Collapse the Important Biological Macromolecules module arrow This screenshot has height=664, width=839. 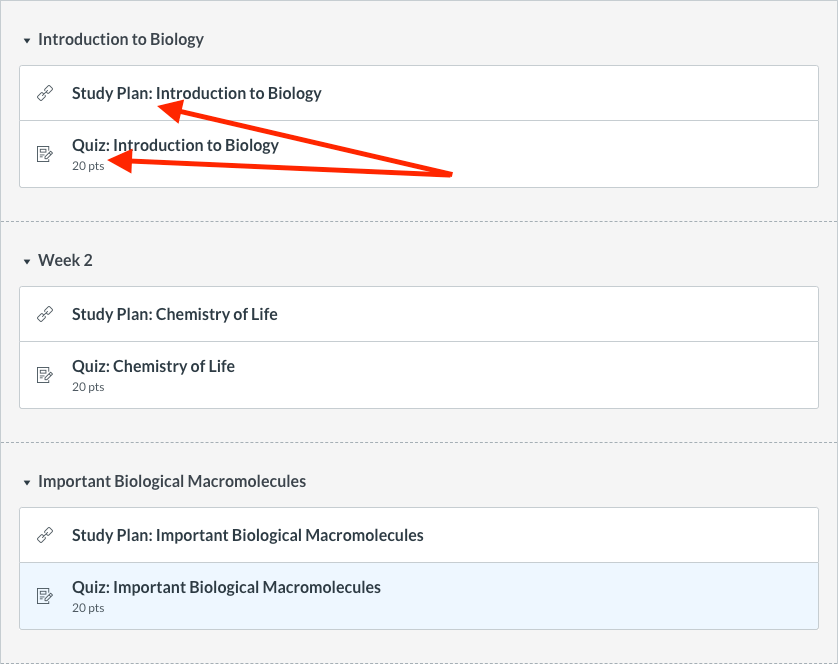pos(27,483)
